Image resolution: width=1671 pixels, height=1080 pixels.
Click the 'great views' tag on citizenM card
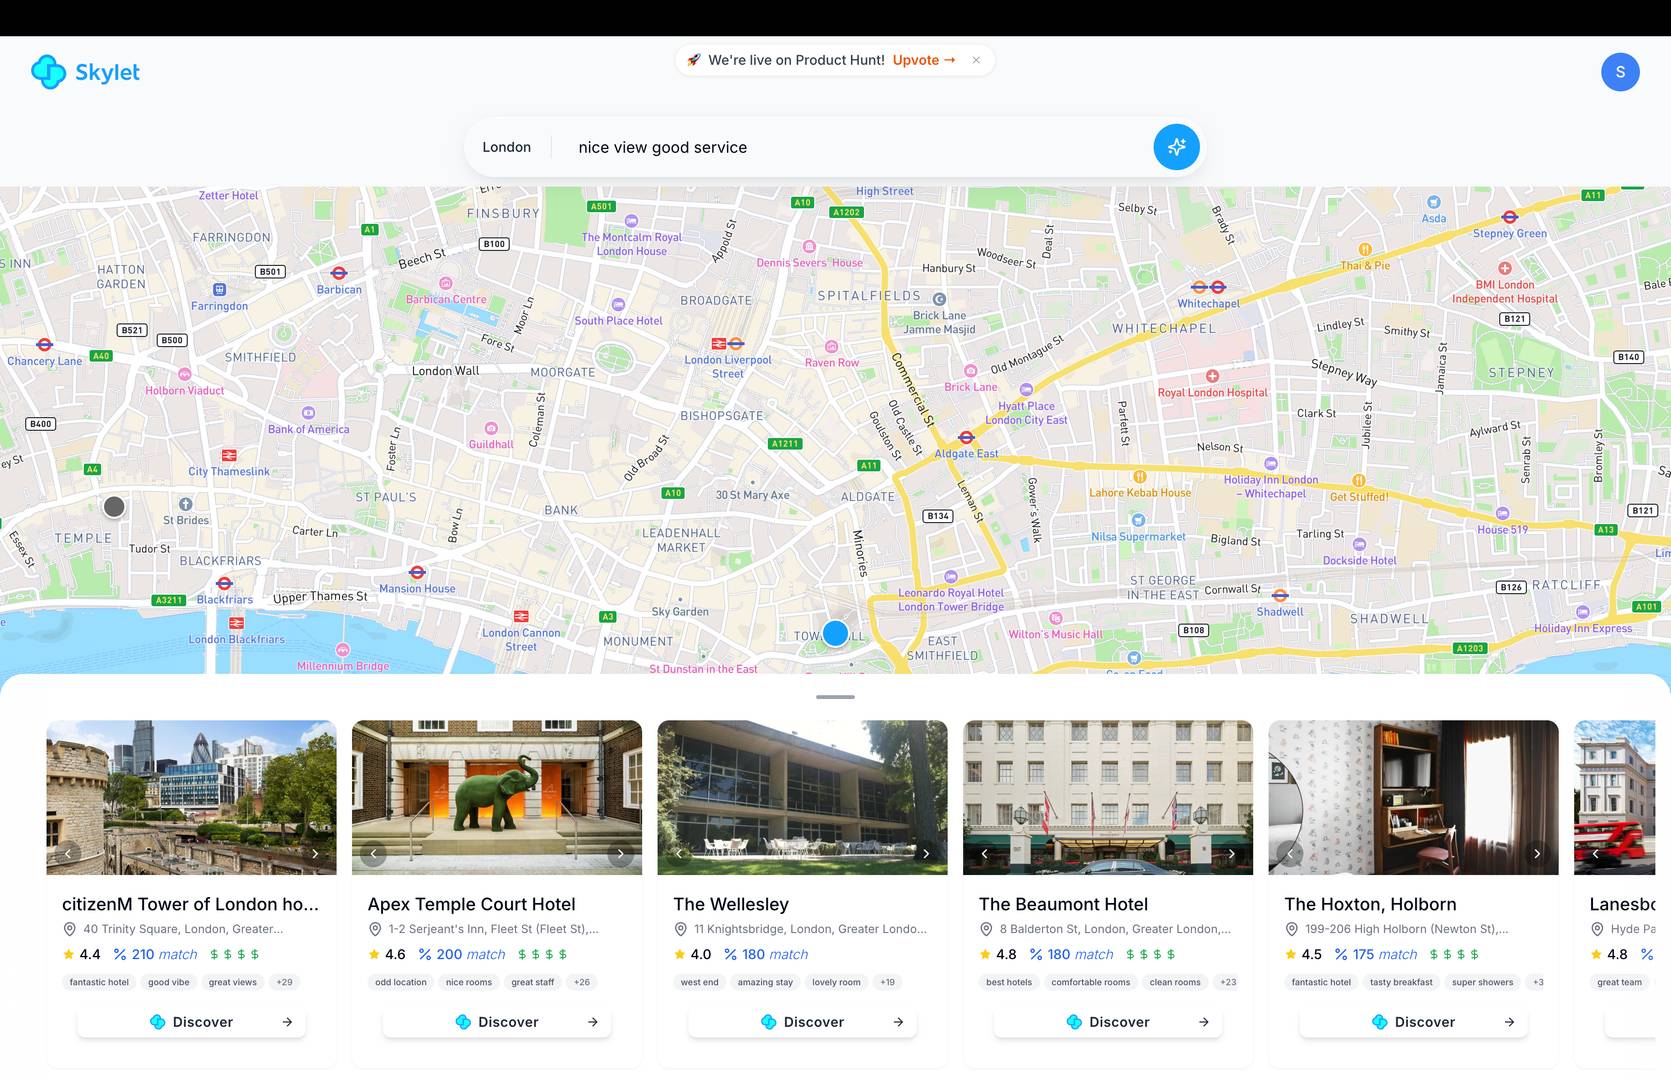pyautogui.click(x=233, y=982)
